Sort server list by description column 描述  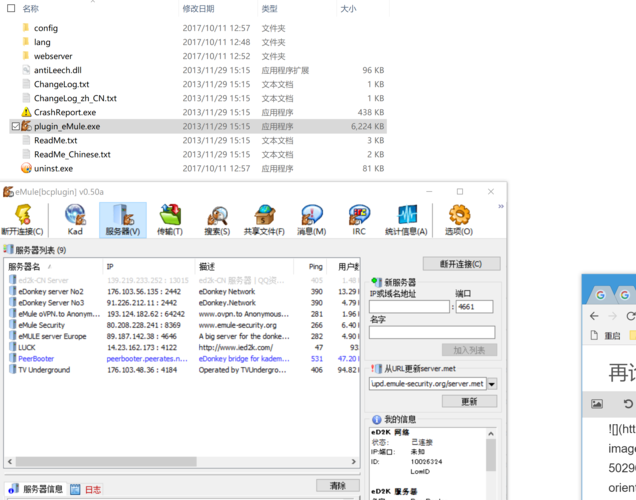[207, 267]
